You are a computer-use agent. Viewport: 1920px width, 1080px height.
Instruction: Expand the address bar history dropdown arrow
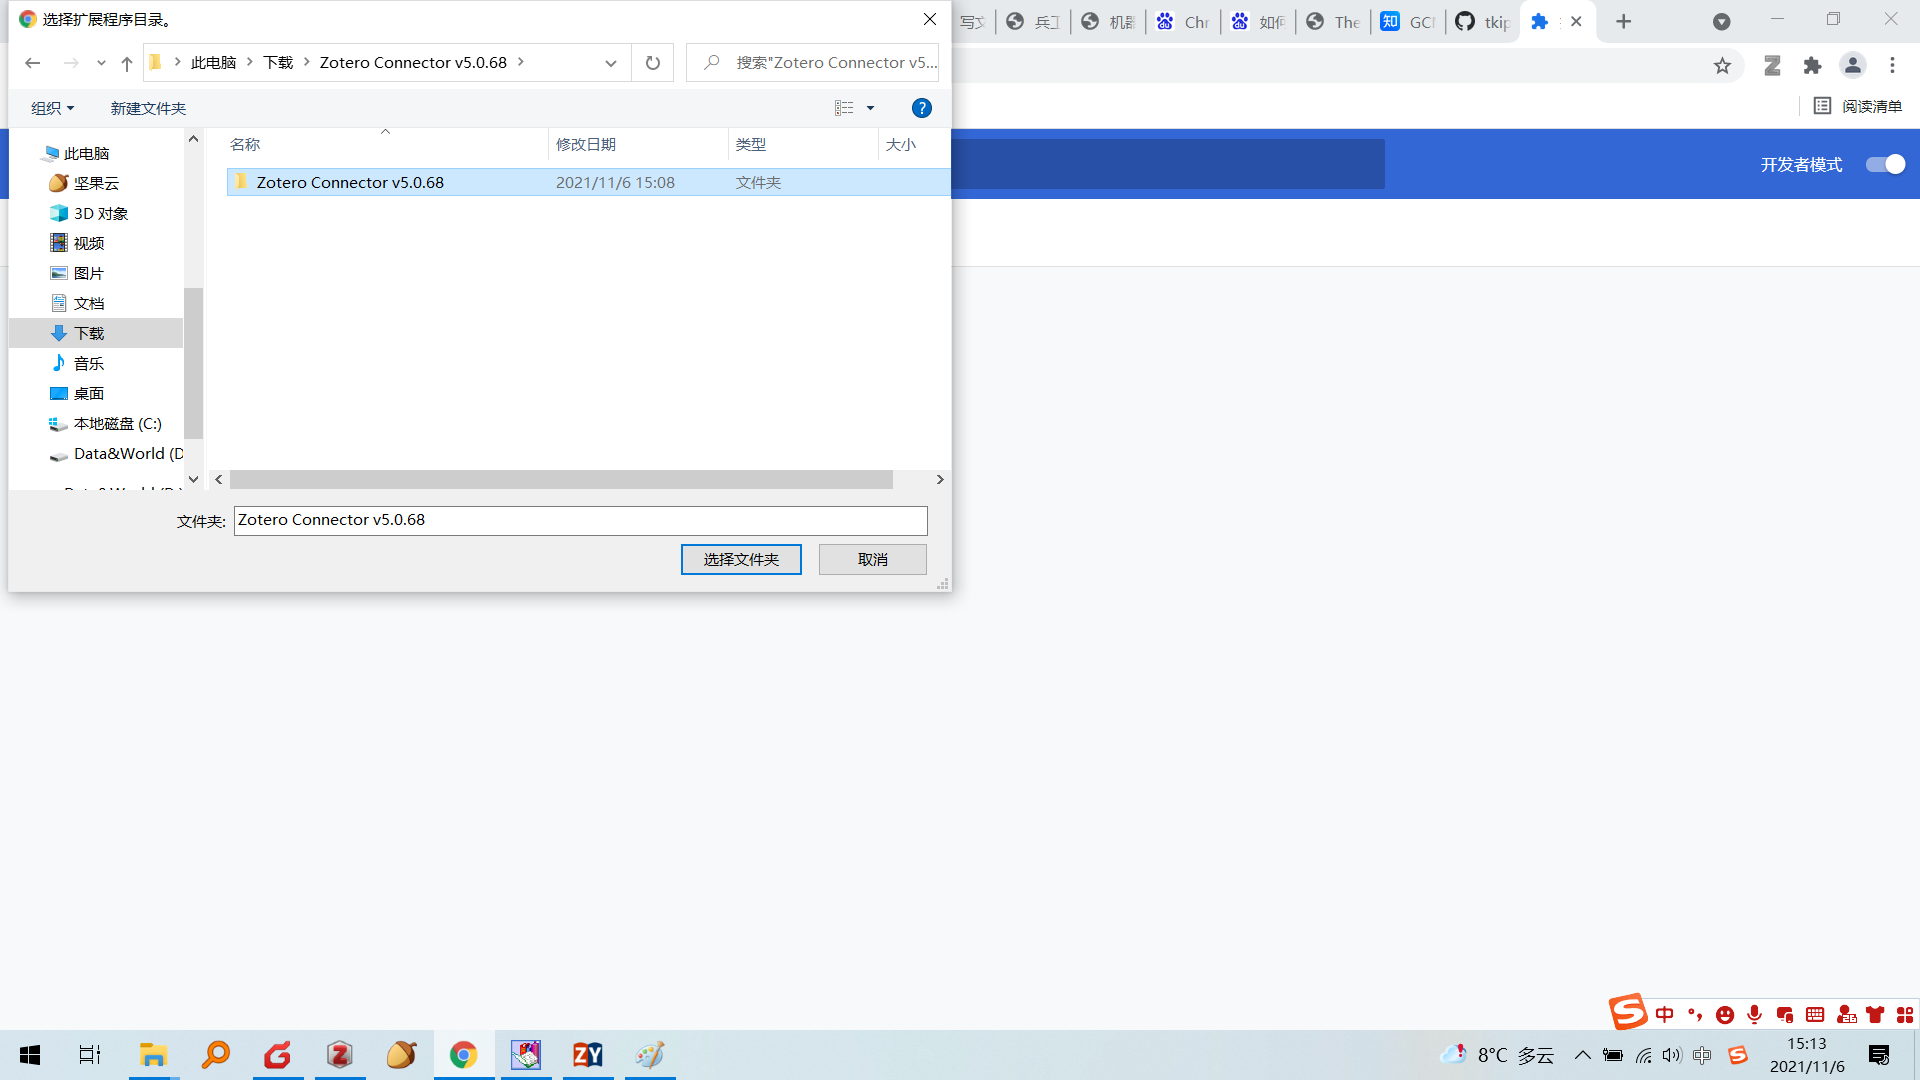610,62
